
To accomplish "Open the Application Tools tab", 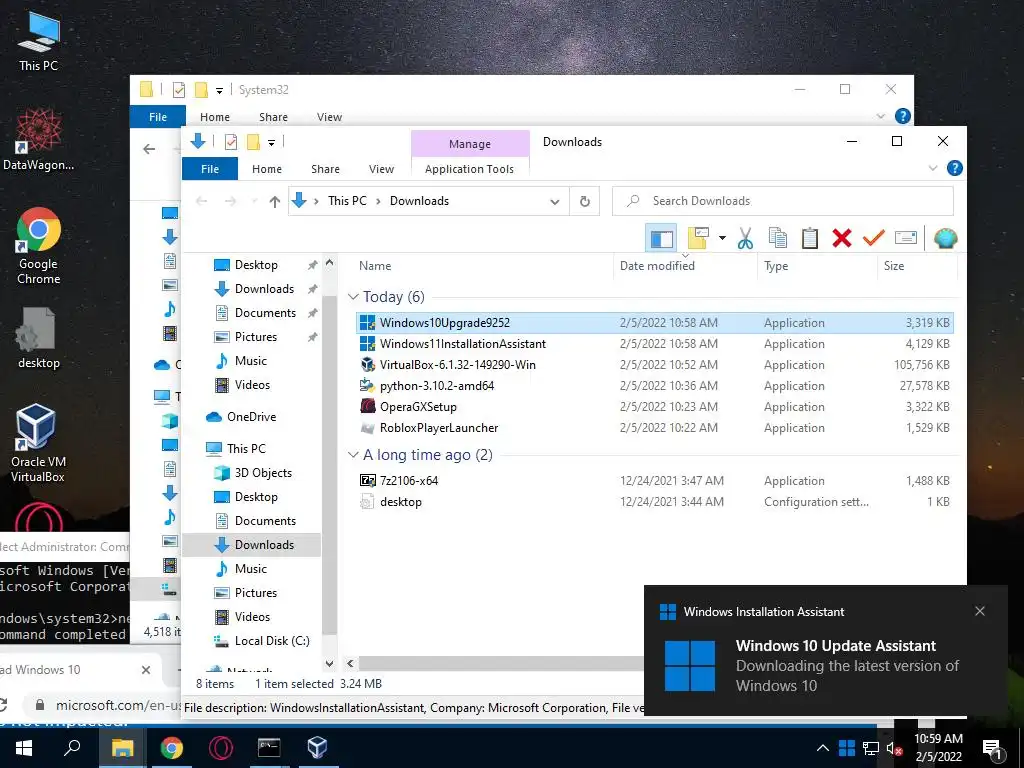I will click(469, 168).
